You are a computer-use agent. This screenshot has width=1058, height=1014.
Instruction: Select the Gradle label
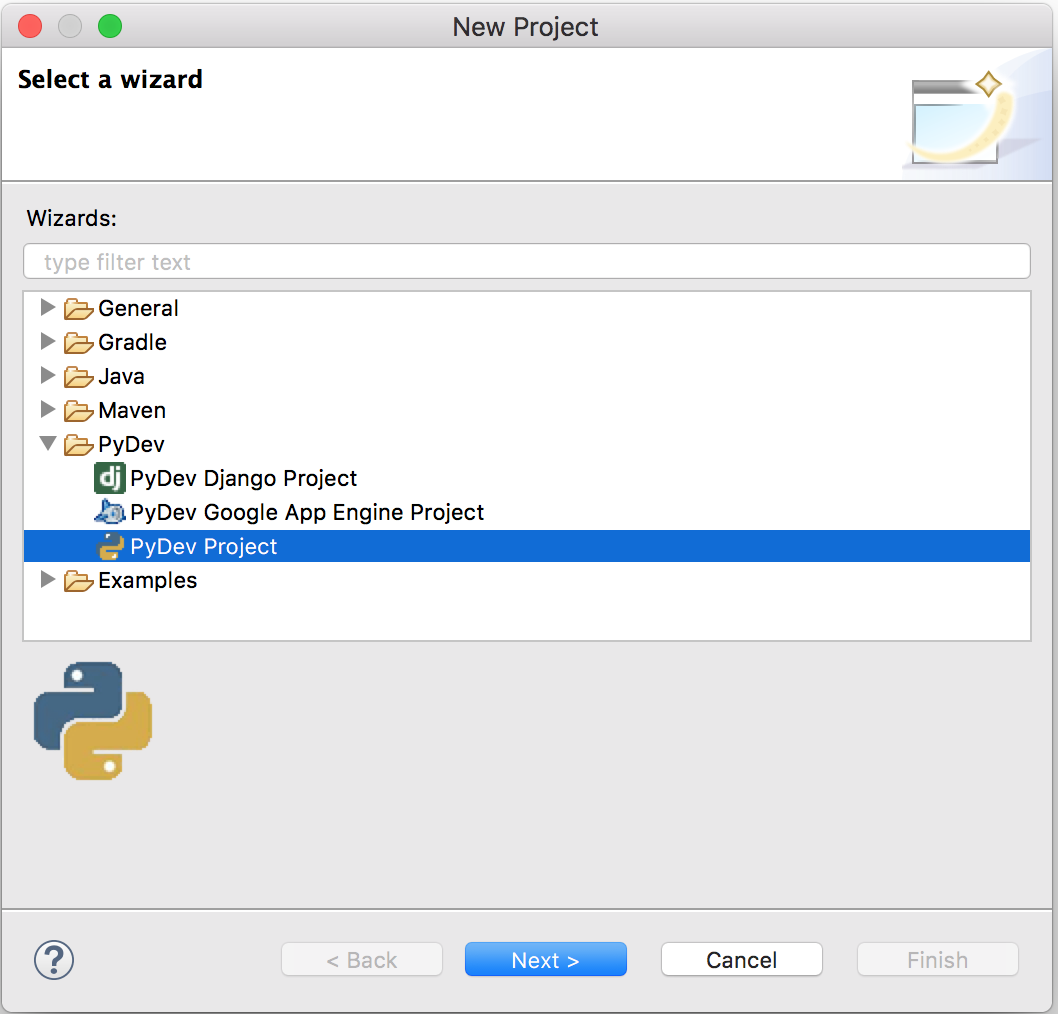[x=132, y=342]
